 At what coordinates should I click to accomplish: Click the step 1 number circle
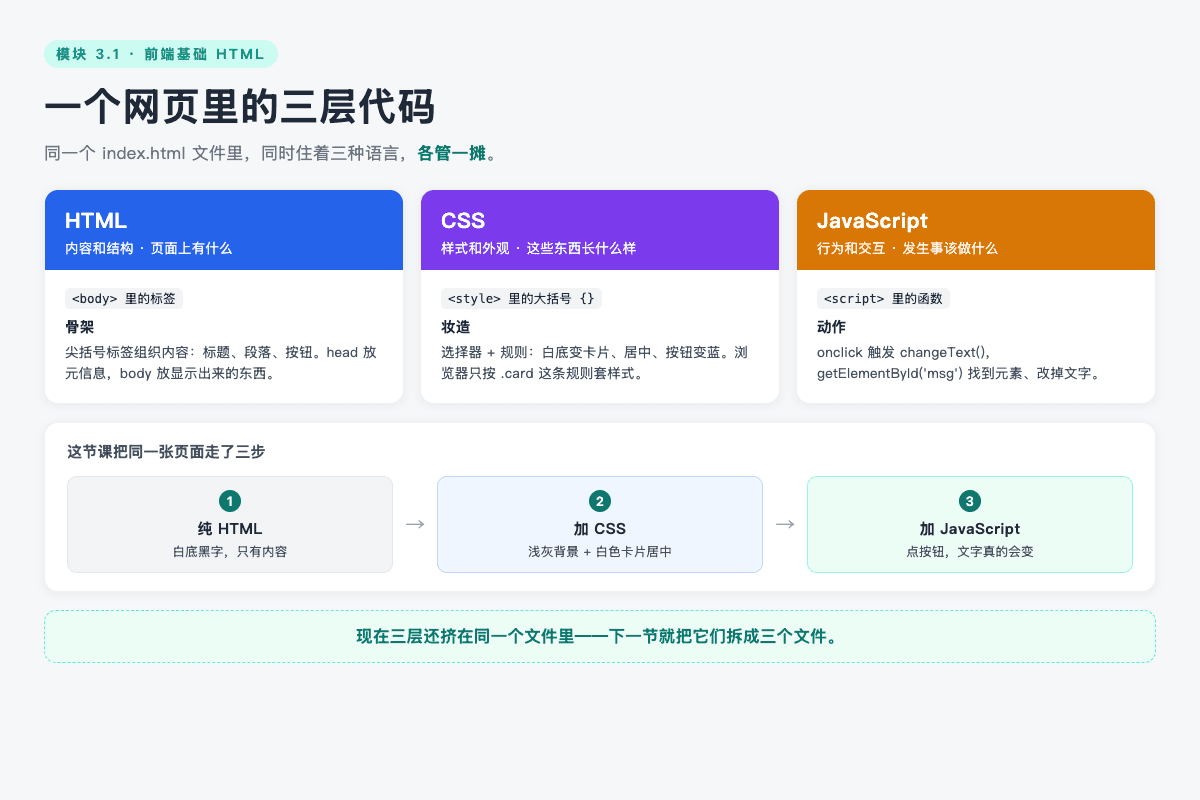(230, 501)
